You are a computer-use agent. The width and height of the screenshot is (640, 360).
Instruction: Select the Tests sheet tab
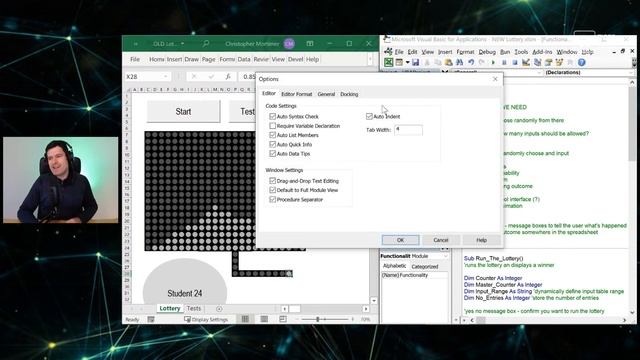pyautogui.click(x=194, y=309)
